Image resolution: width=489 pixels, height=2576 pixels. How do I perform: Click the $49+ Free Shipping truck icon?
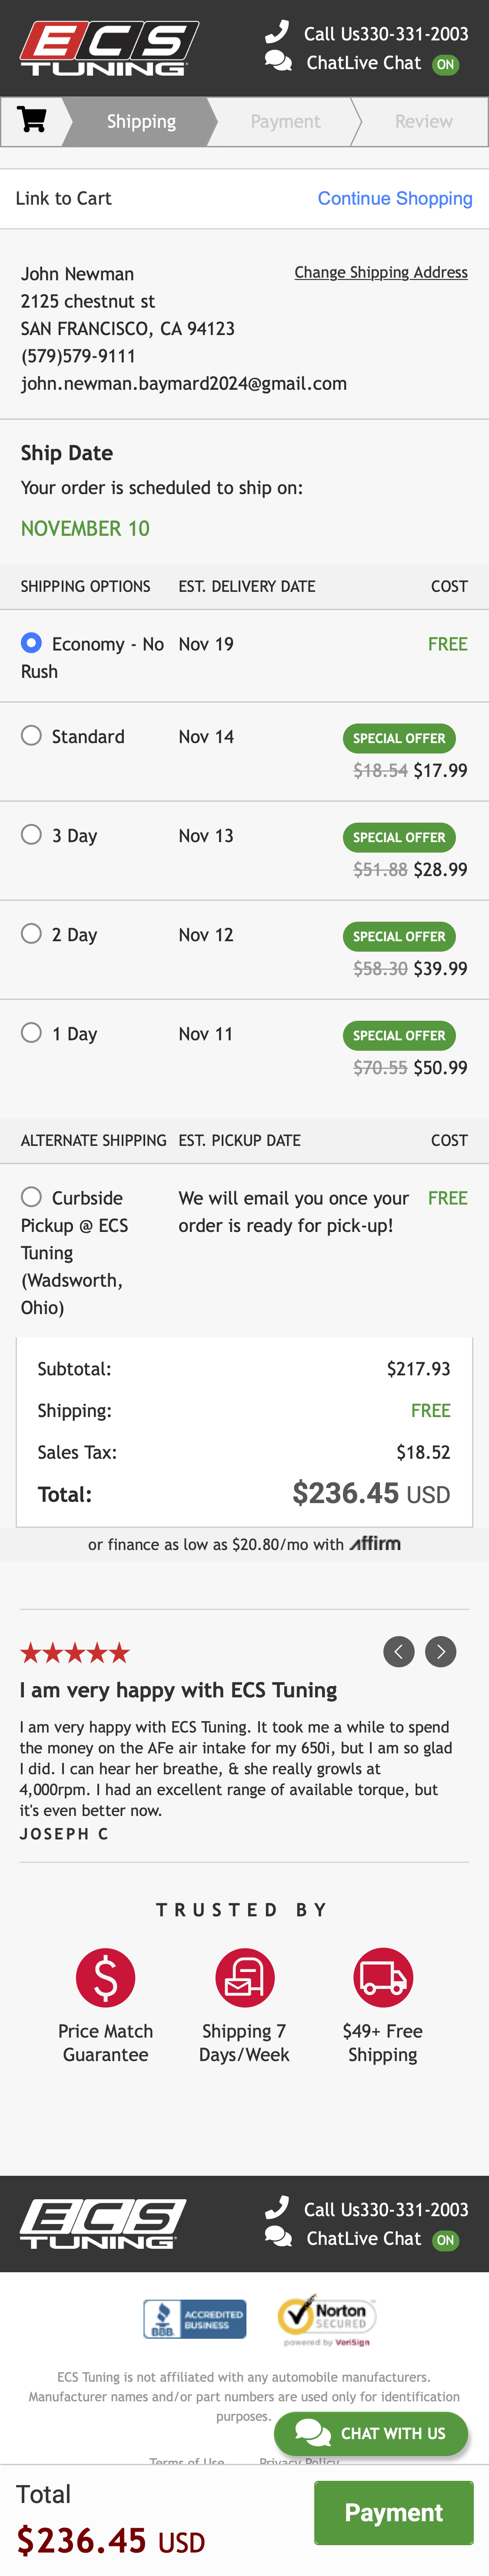coord(382,1977)
